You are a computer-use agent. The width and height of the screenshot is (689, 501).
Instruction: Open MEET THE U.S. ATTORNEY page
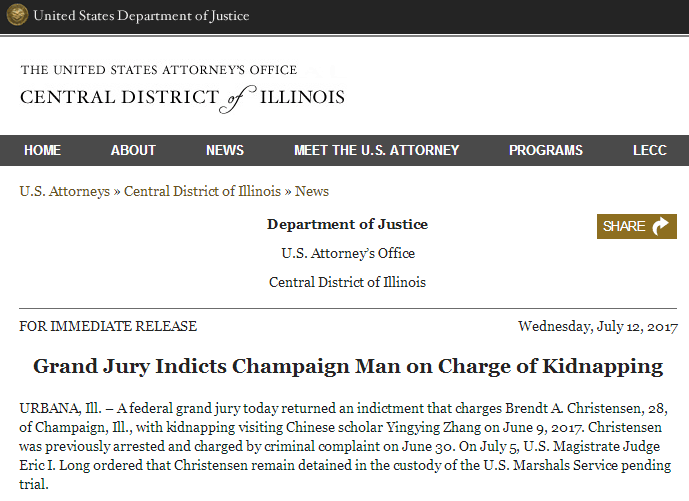click(x=376, y=150)
